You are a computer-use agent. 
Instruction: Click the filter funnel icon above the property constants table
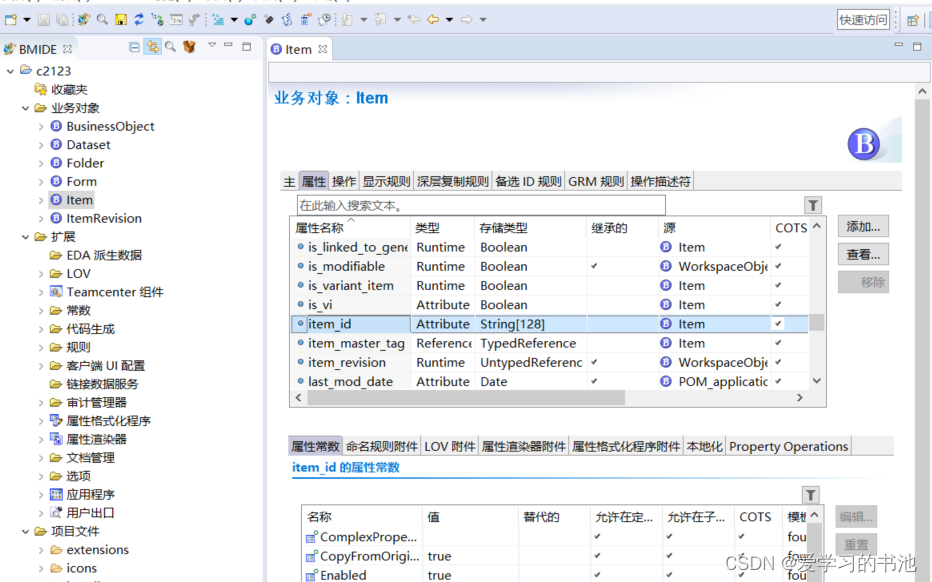click(810, 494)
